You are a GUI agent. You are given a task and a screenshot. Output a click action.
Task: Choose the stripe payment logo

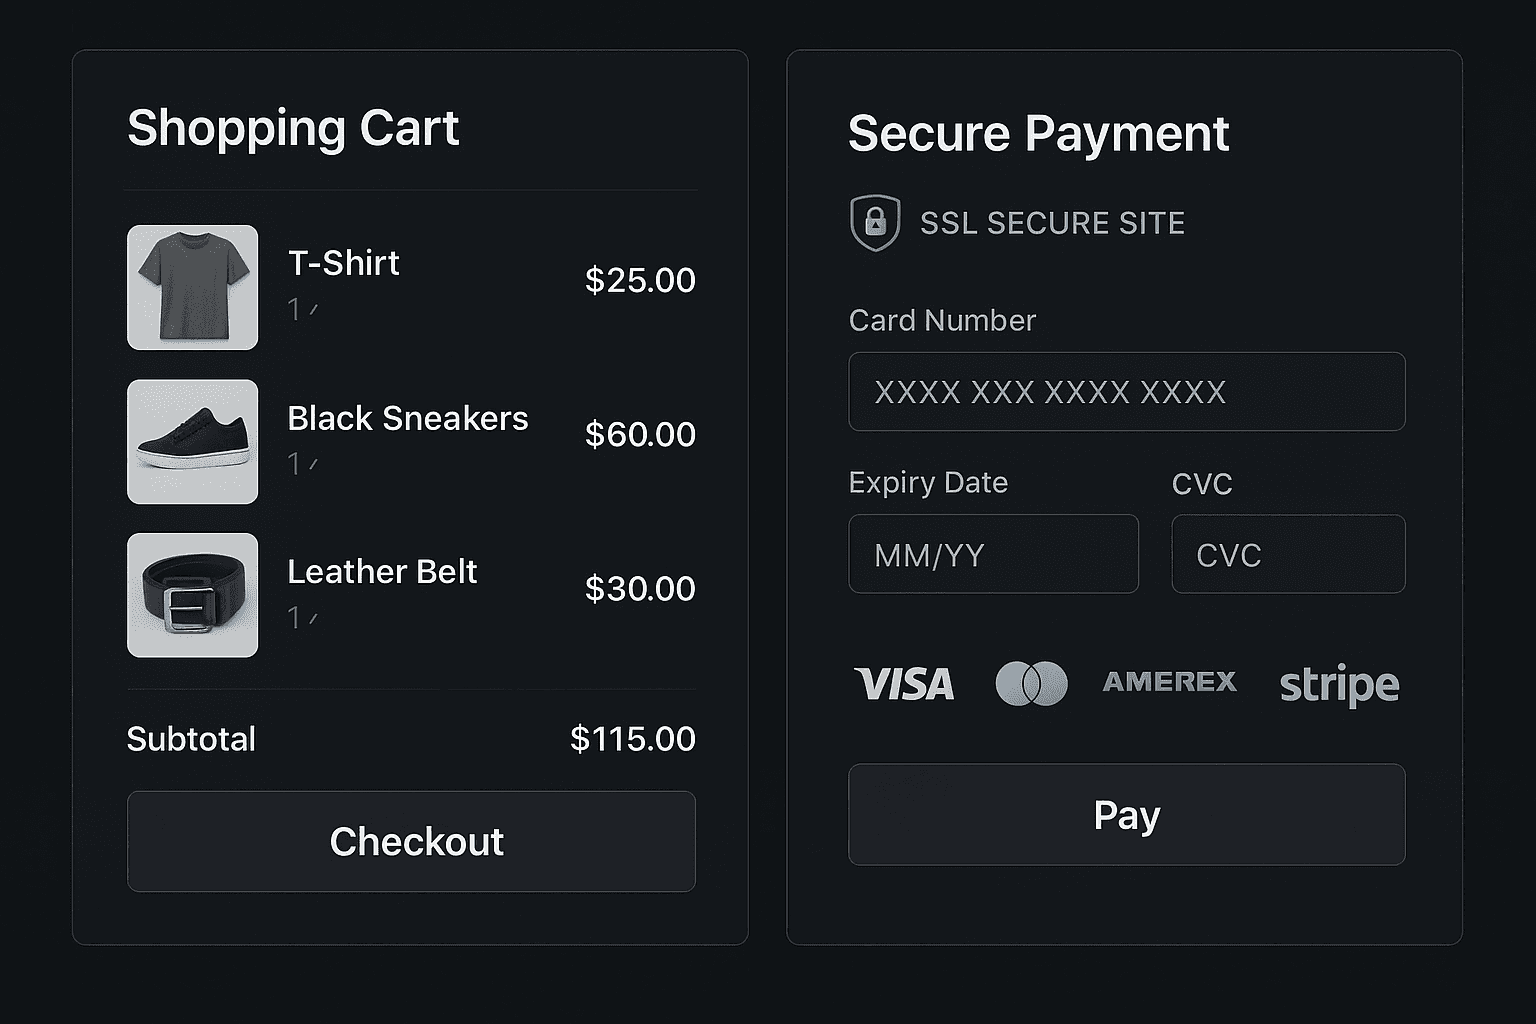coord(1340,685)
